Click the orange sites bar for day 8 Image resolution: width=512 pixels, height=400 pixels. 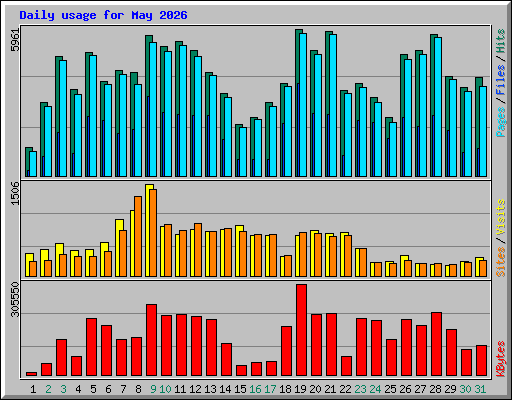(x=138, y=236)
